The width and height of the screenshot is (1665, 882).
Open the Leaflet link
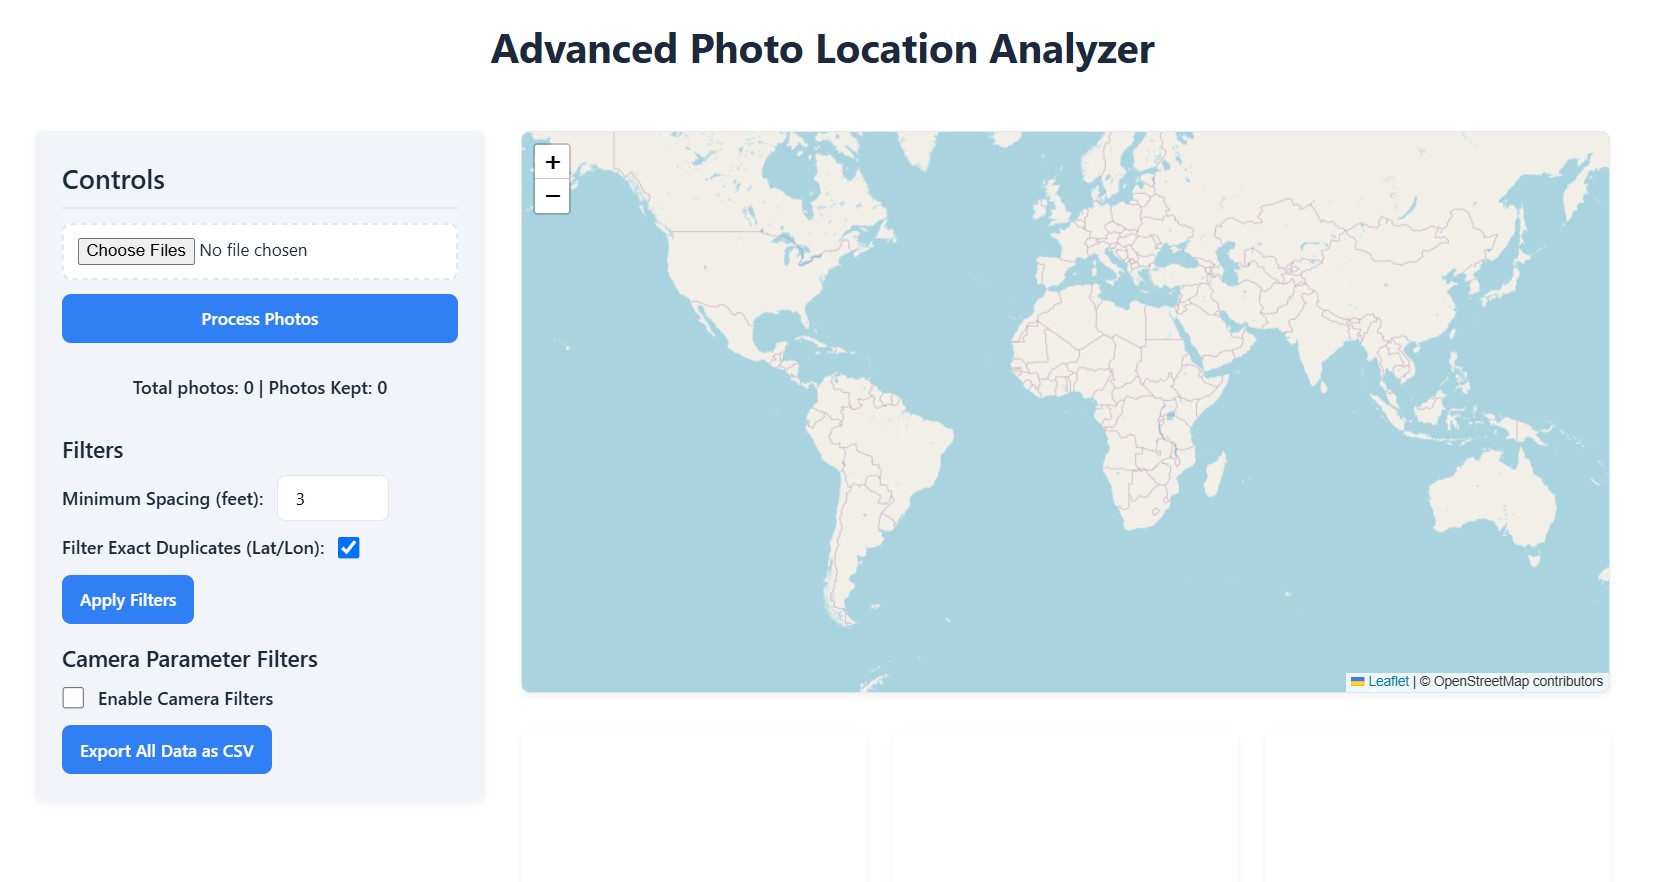[1388, 681]
